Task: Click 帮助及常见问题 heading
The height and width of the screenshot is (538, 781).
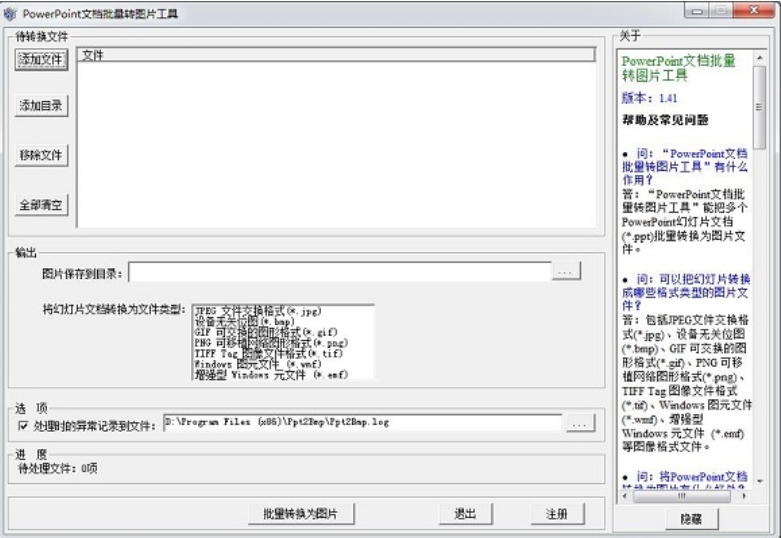Action: pyautogui.click(x=665, y=120)
